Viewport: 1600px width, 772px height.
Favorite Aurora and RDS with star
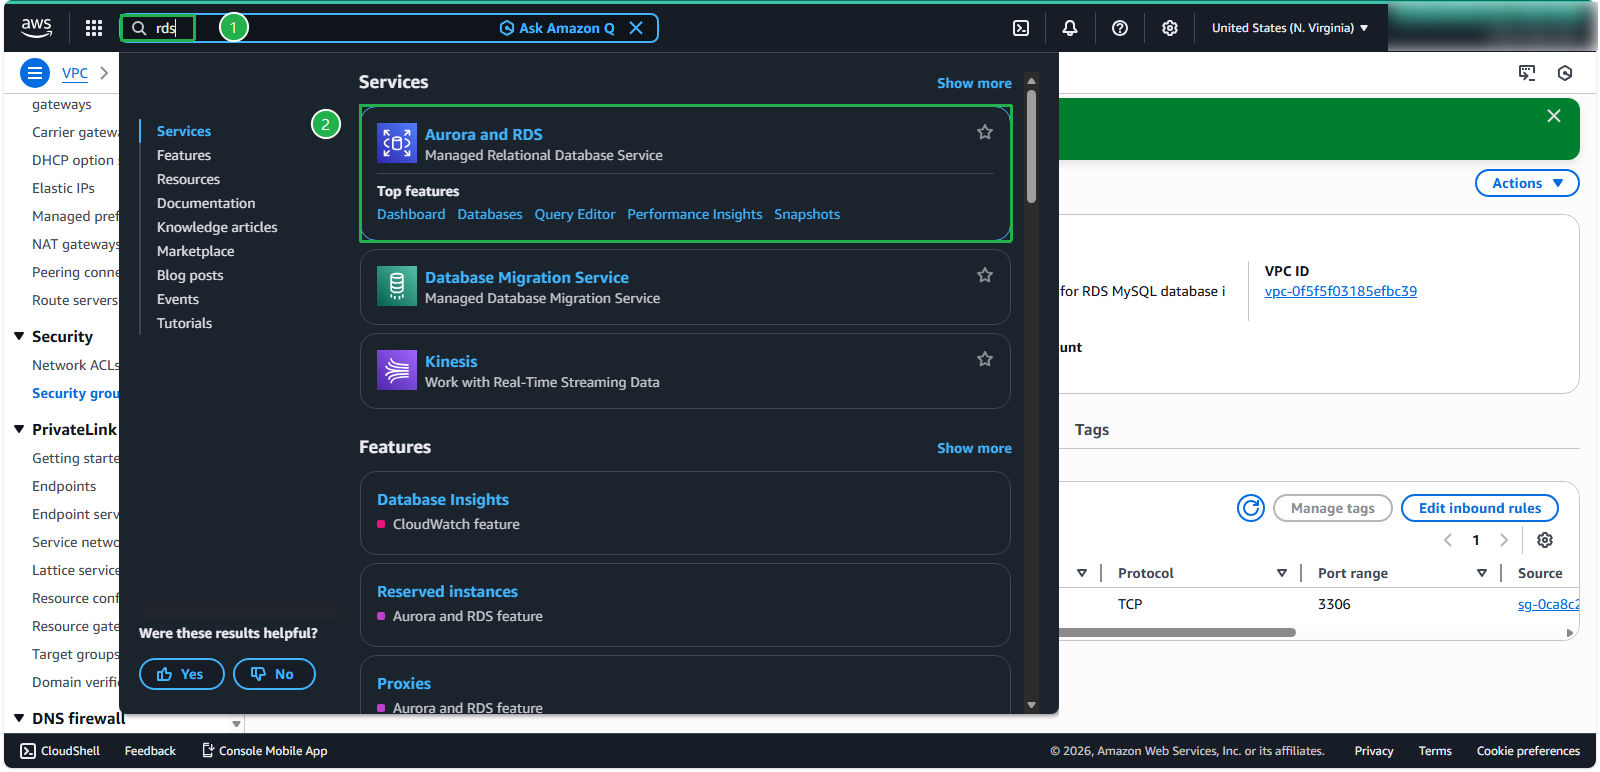click(985, 132)
